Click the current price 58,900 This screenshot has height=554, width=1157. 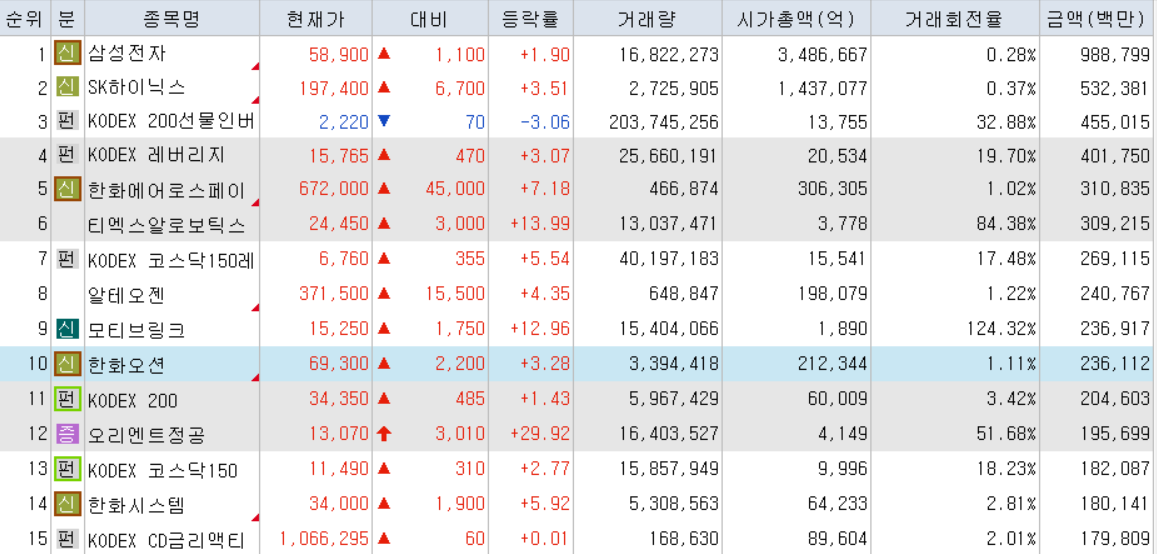[x=339, y=54]
